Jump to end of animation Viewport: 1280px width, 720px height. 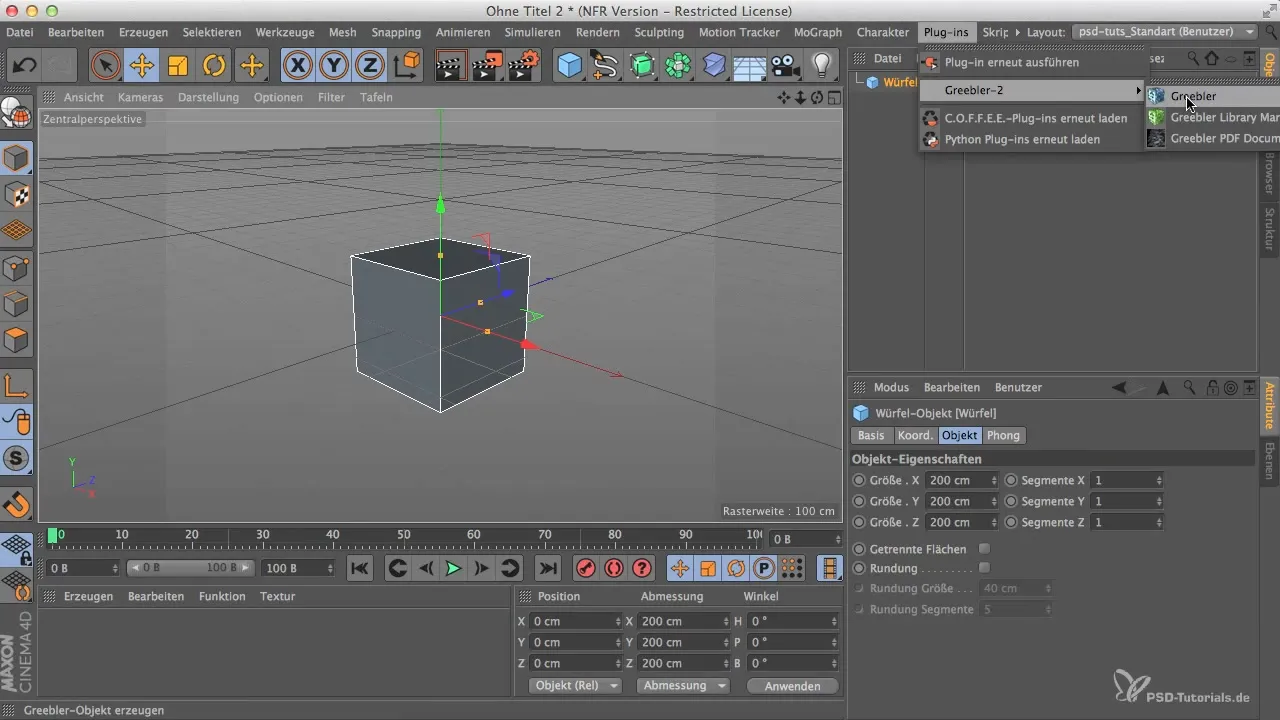click(547, 568)
